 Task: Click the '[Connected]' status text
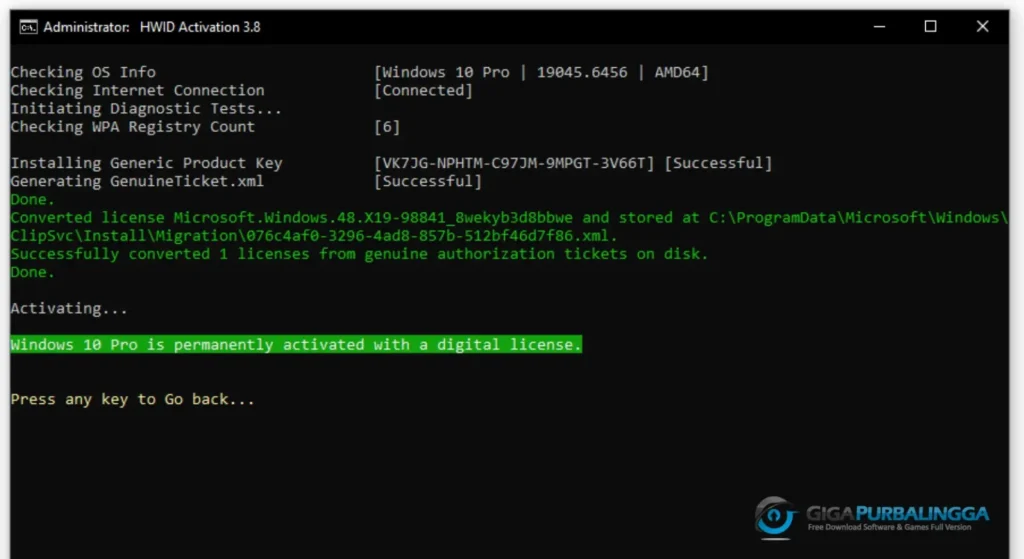(x=423, y=90)
